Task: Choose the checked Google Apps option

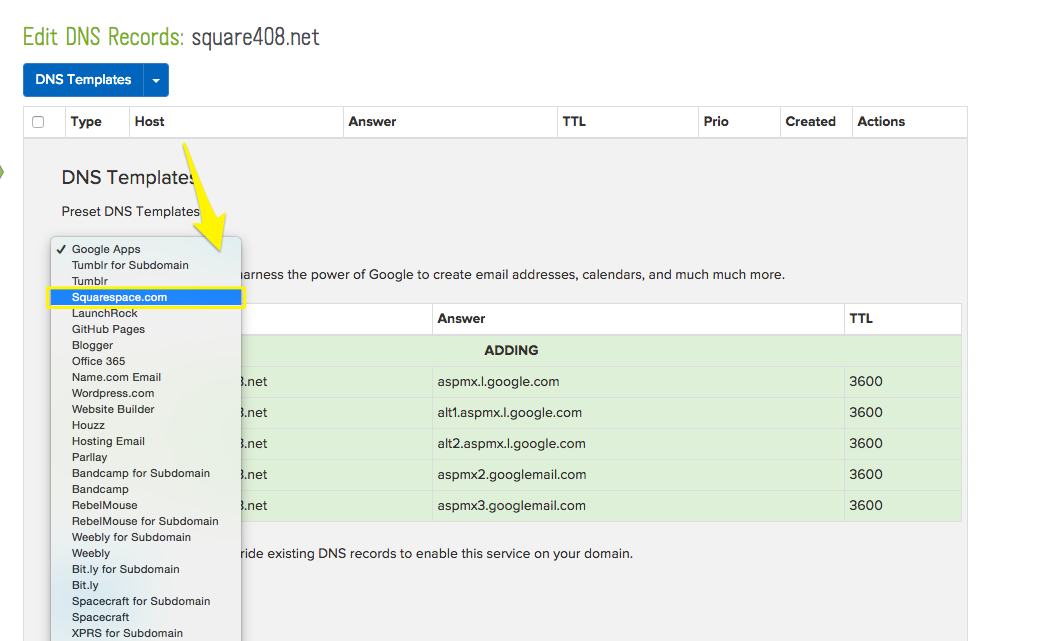Action: [x=106, y=249]
